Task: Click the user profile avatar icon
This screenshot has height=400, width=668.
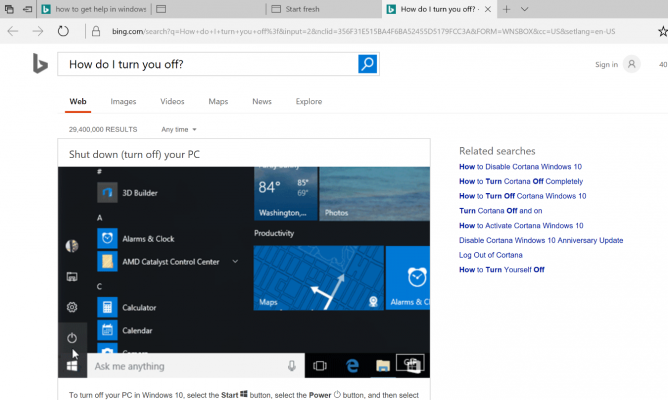Action: [632, 64]
